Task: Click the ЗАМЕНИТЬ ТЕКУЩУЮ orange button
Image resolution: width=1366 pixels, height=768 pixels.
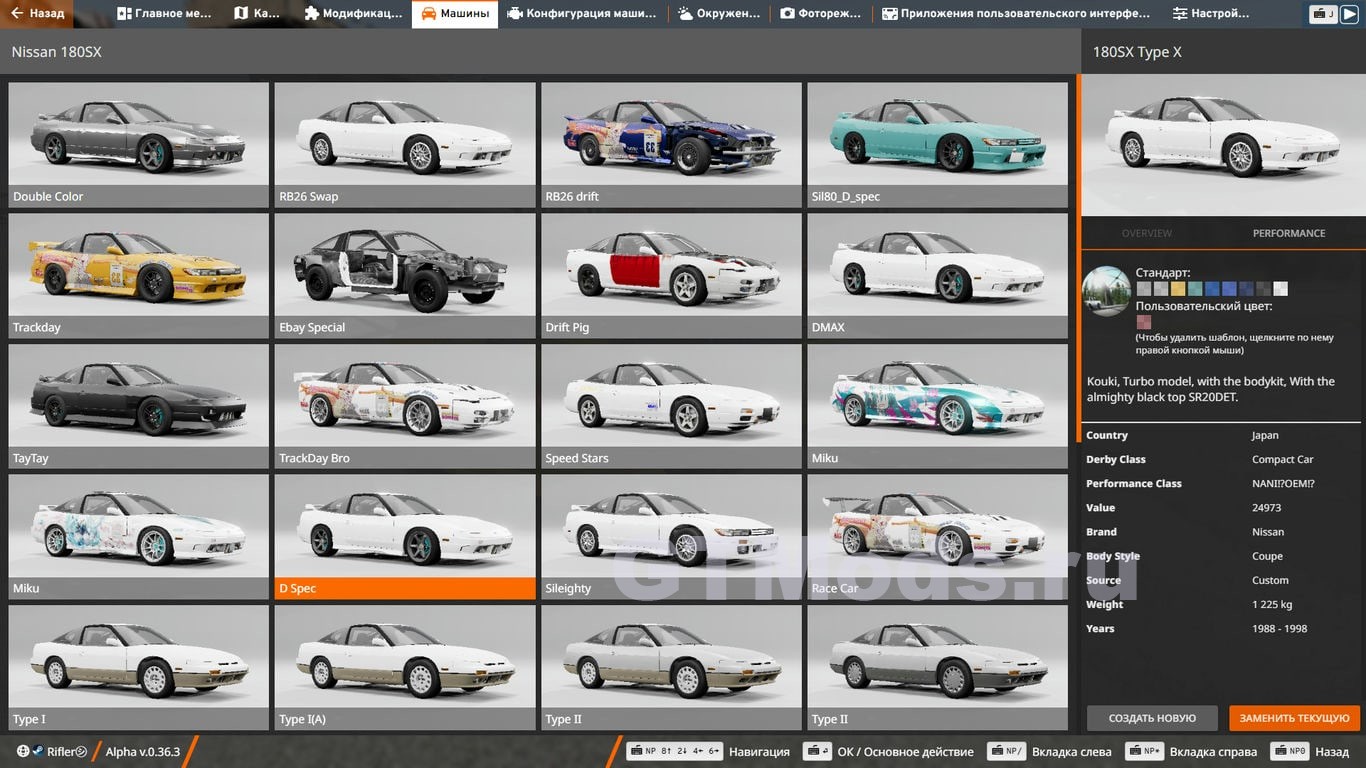Action: tap(1295, 718)
